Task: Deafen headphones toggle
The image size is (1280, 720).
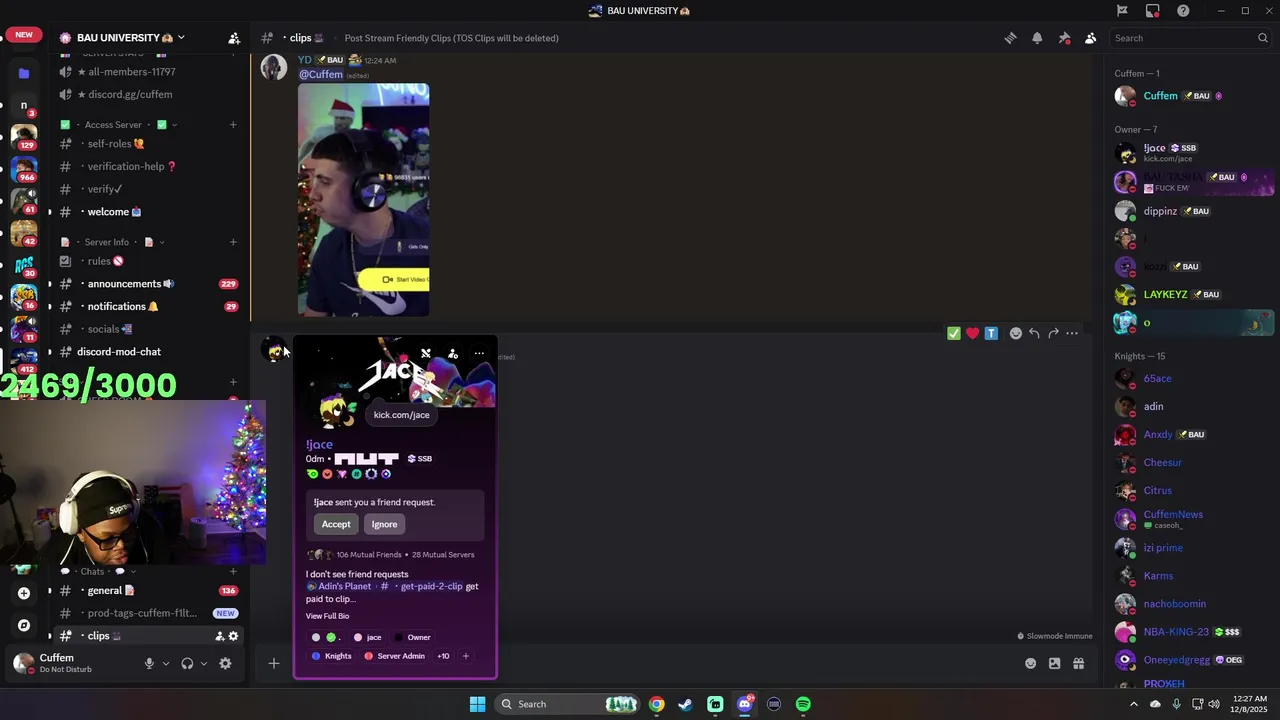Action: 187,663
